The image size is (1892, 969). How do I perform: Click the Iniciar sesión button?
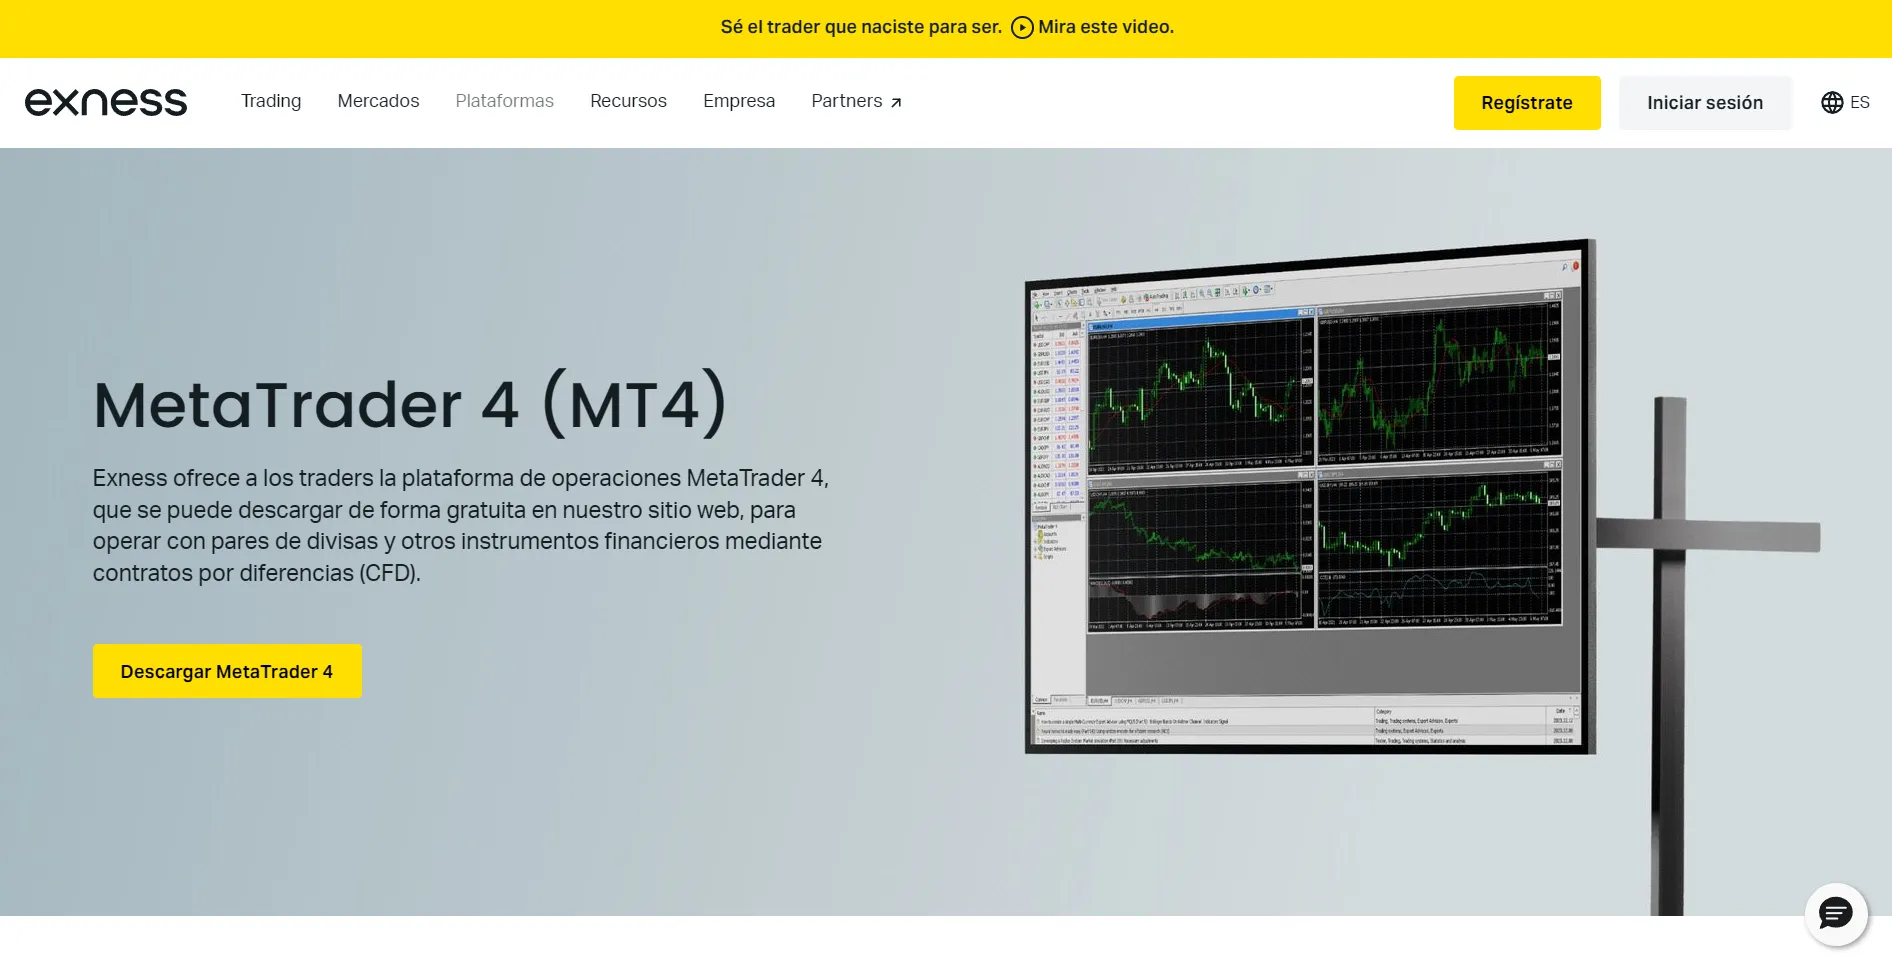(1705, 103)
